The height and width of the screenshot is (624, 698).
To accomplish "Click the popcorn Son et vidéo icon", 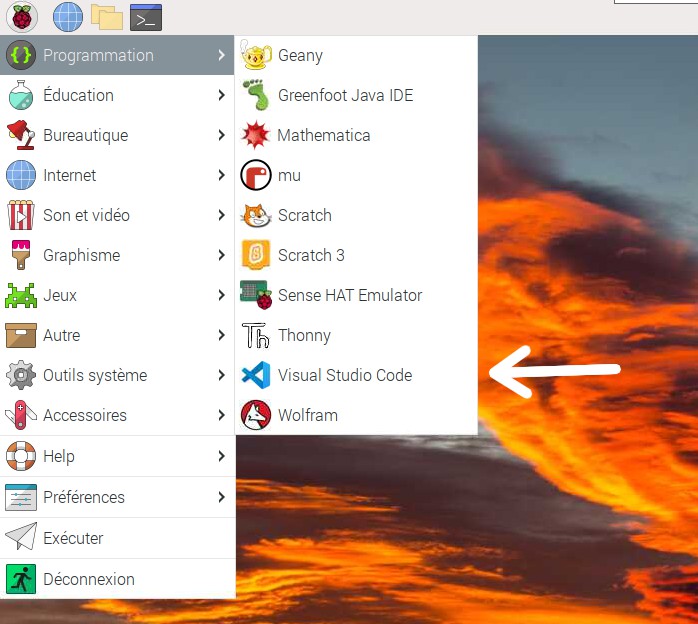I will point(21,215).
